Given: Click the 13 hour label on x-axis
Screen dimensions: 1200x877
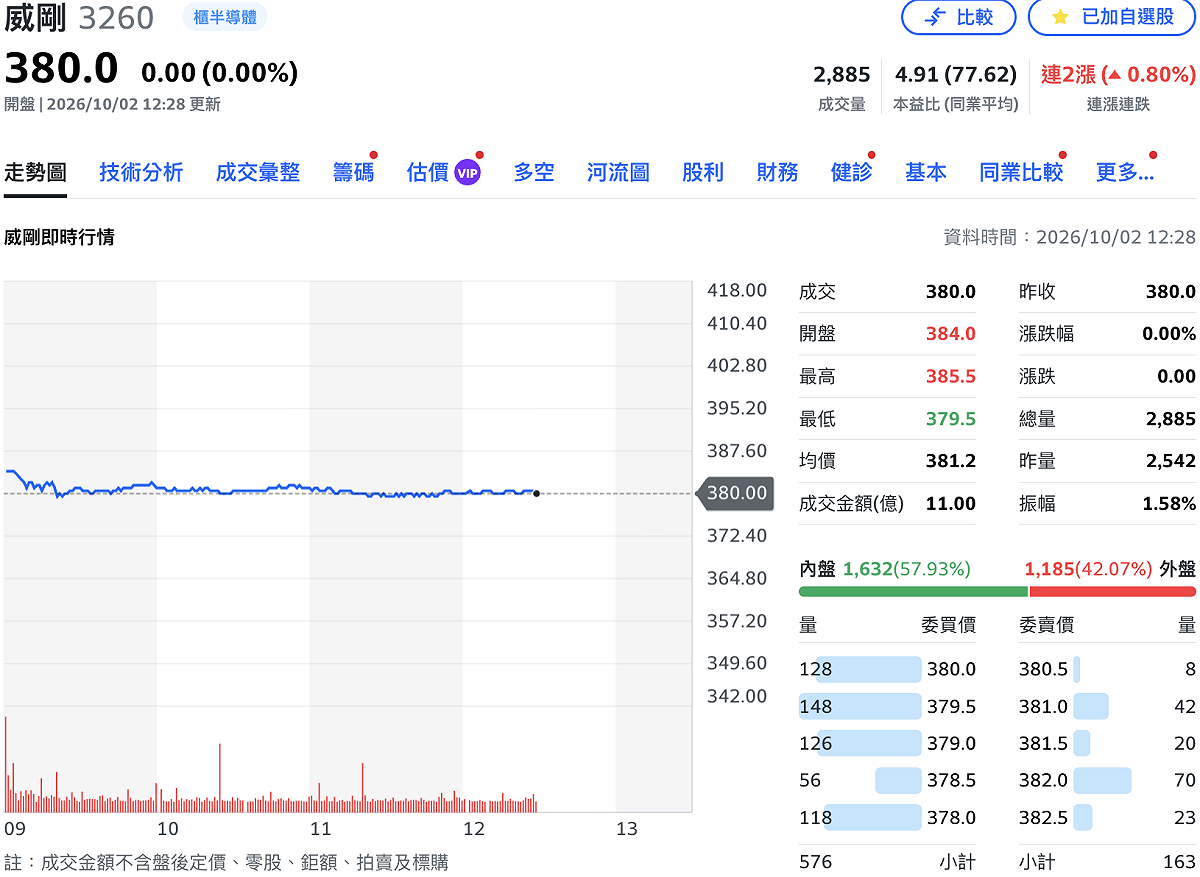Looking at the screenshot, I should tap(626, 829).
